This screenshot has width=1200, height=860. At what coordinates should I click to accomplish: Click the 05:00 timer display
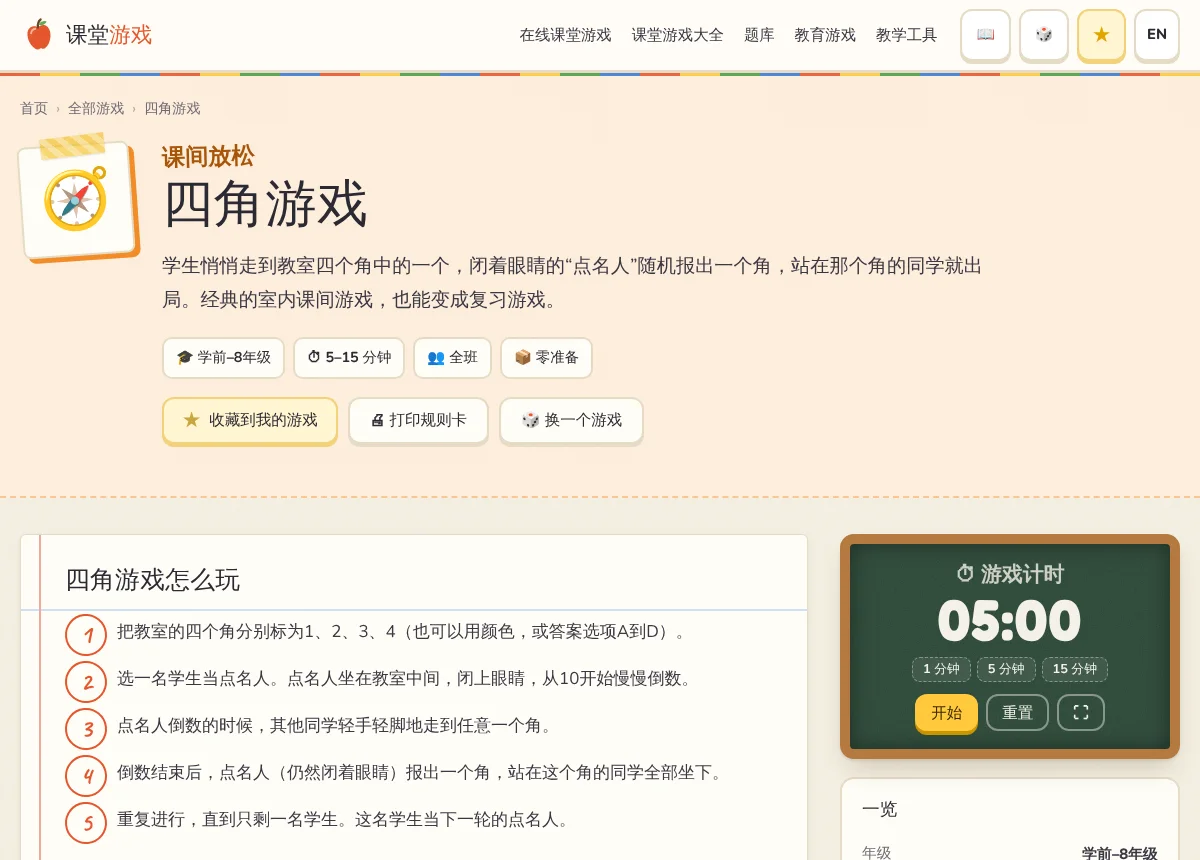(1009, 621)
